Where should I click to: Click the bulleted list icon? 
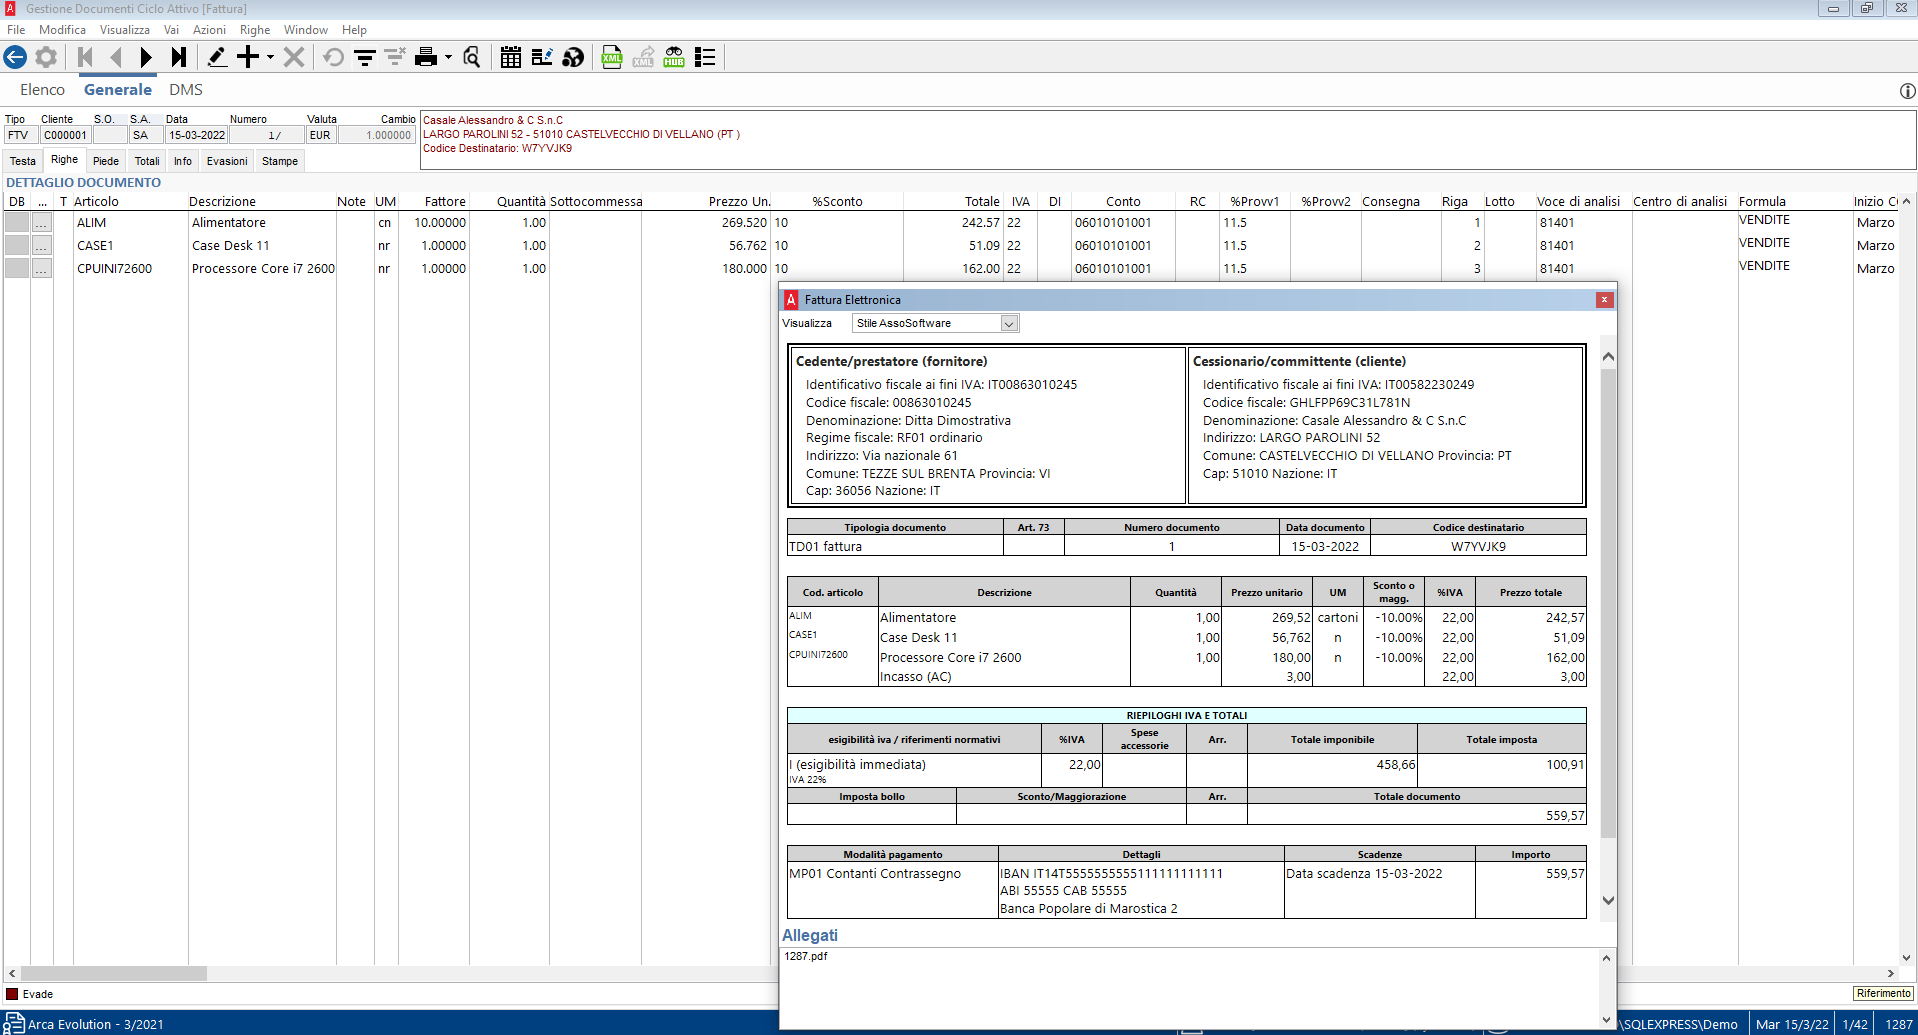[705, 57]
